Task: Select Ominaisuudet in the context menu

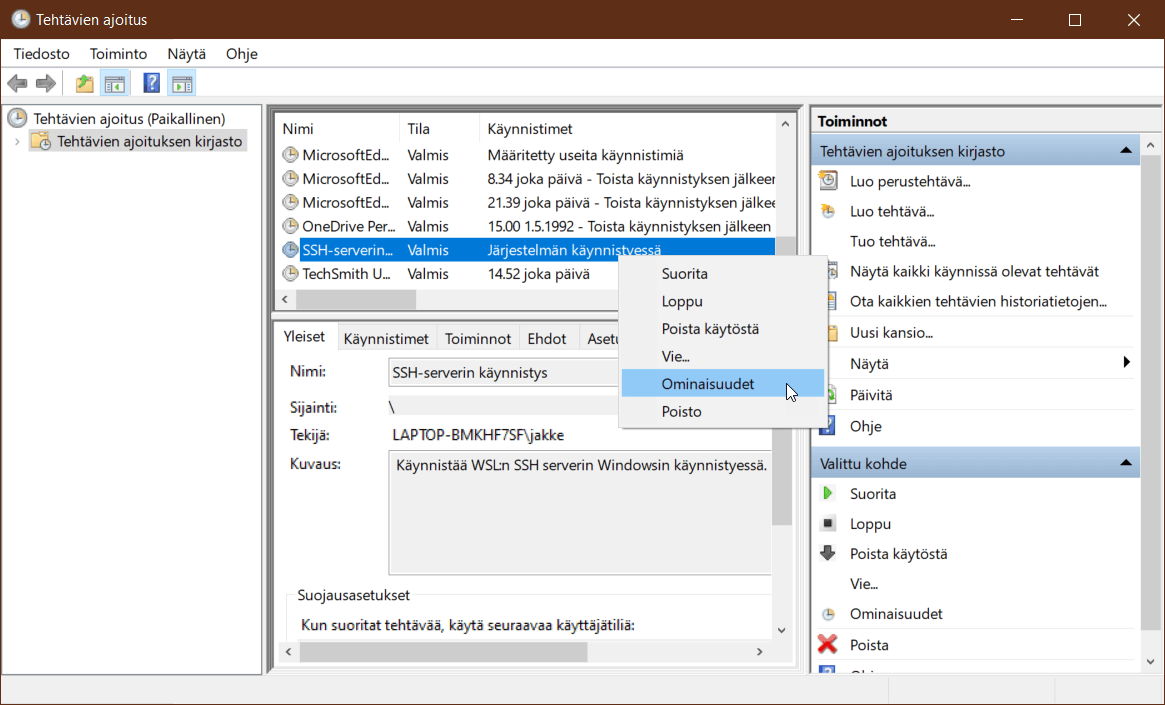Action: click(x=708, y=384)
